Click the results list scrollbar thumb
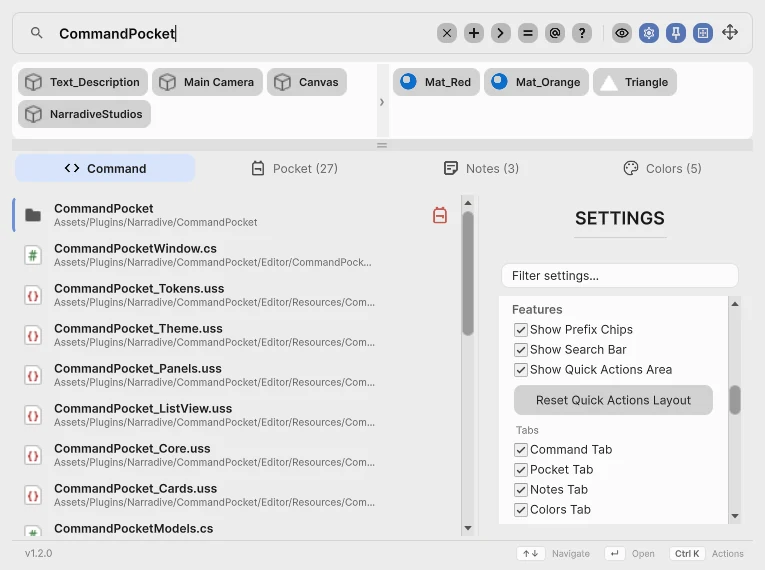 pos(468,273)
